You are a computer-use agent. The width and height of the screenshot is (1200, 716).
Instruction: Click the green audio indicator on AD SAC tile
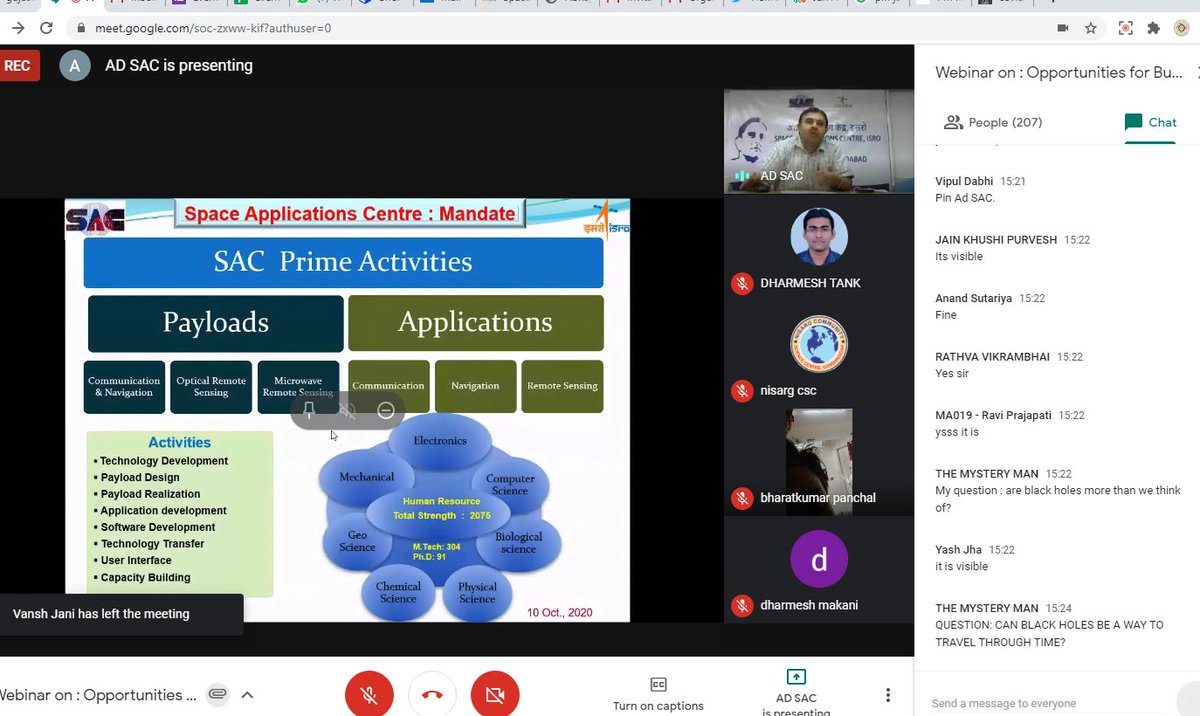point(742,176)
